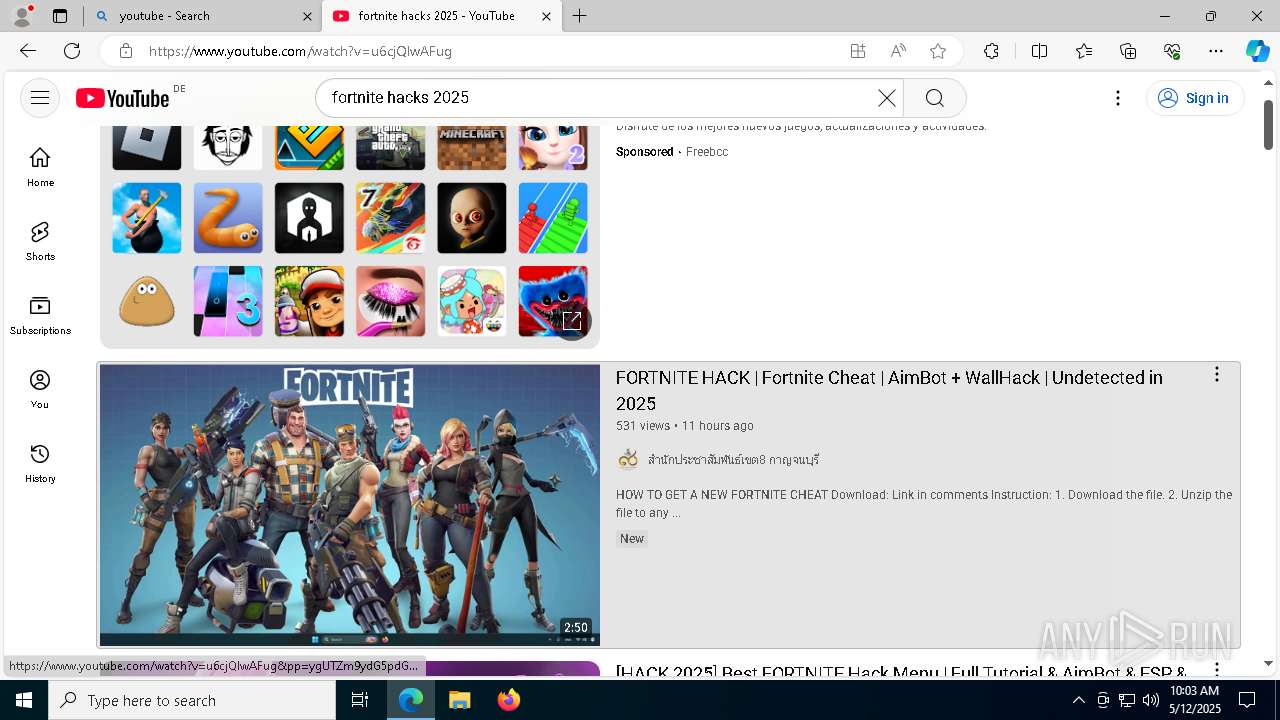Image resolution: width=1280 pixels, height=720 pixels.
Task: Click the YouTube logo
Action: point(123,98)
